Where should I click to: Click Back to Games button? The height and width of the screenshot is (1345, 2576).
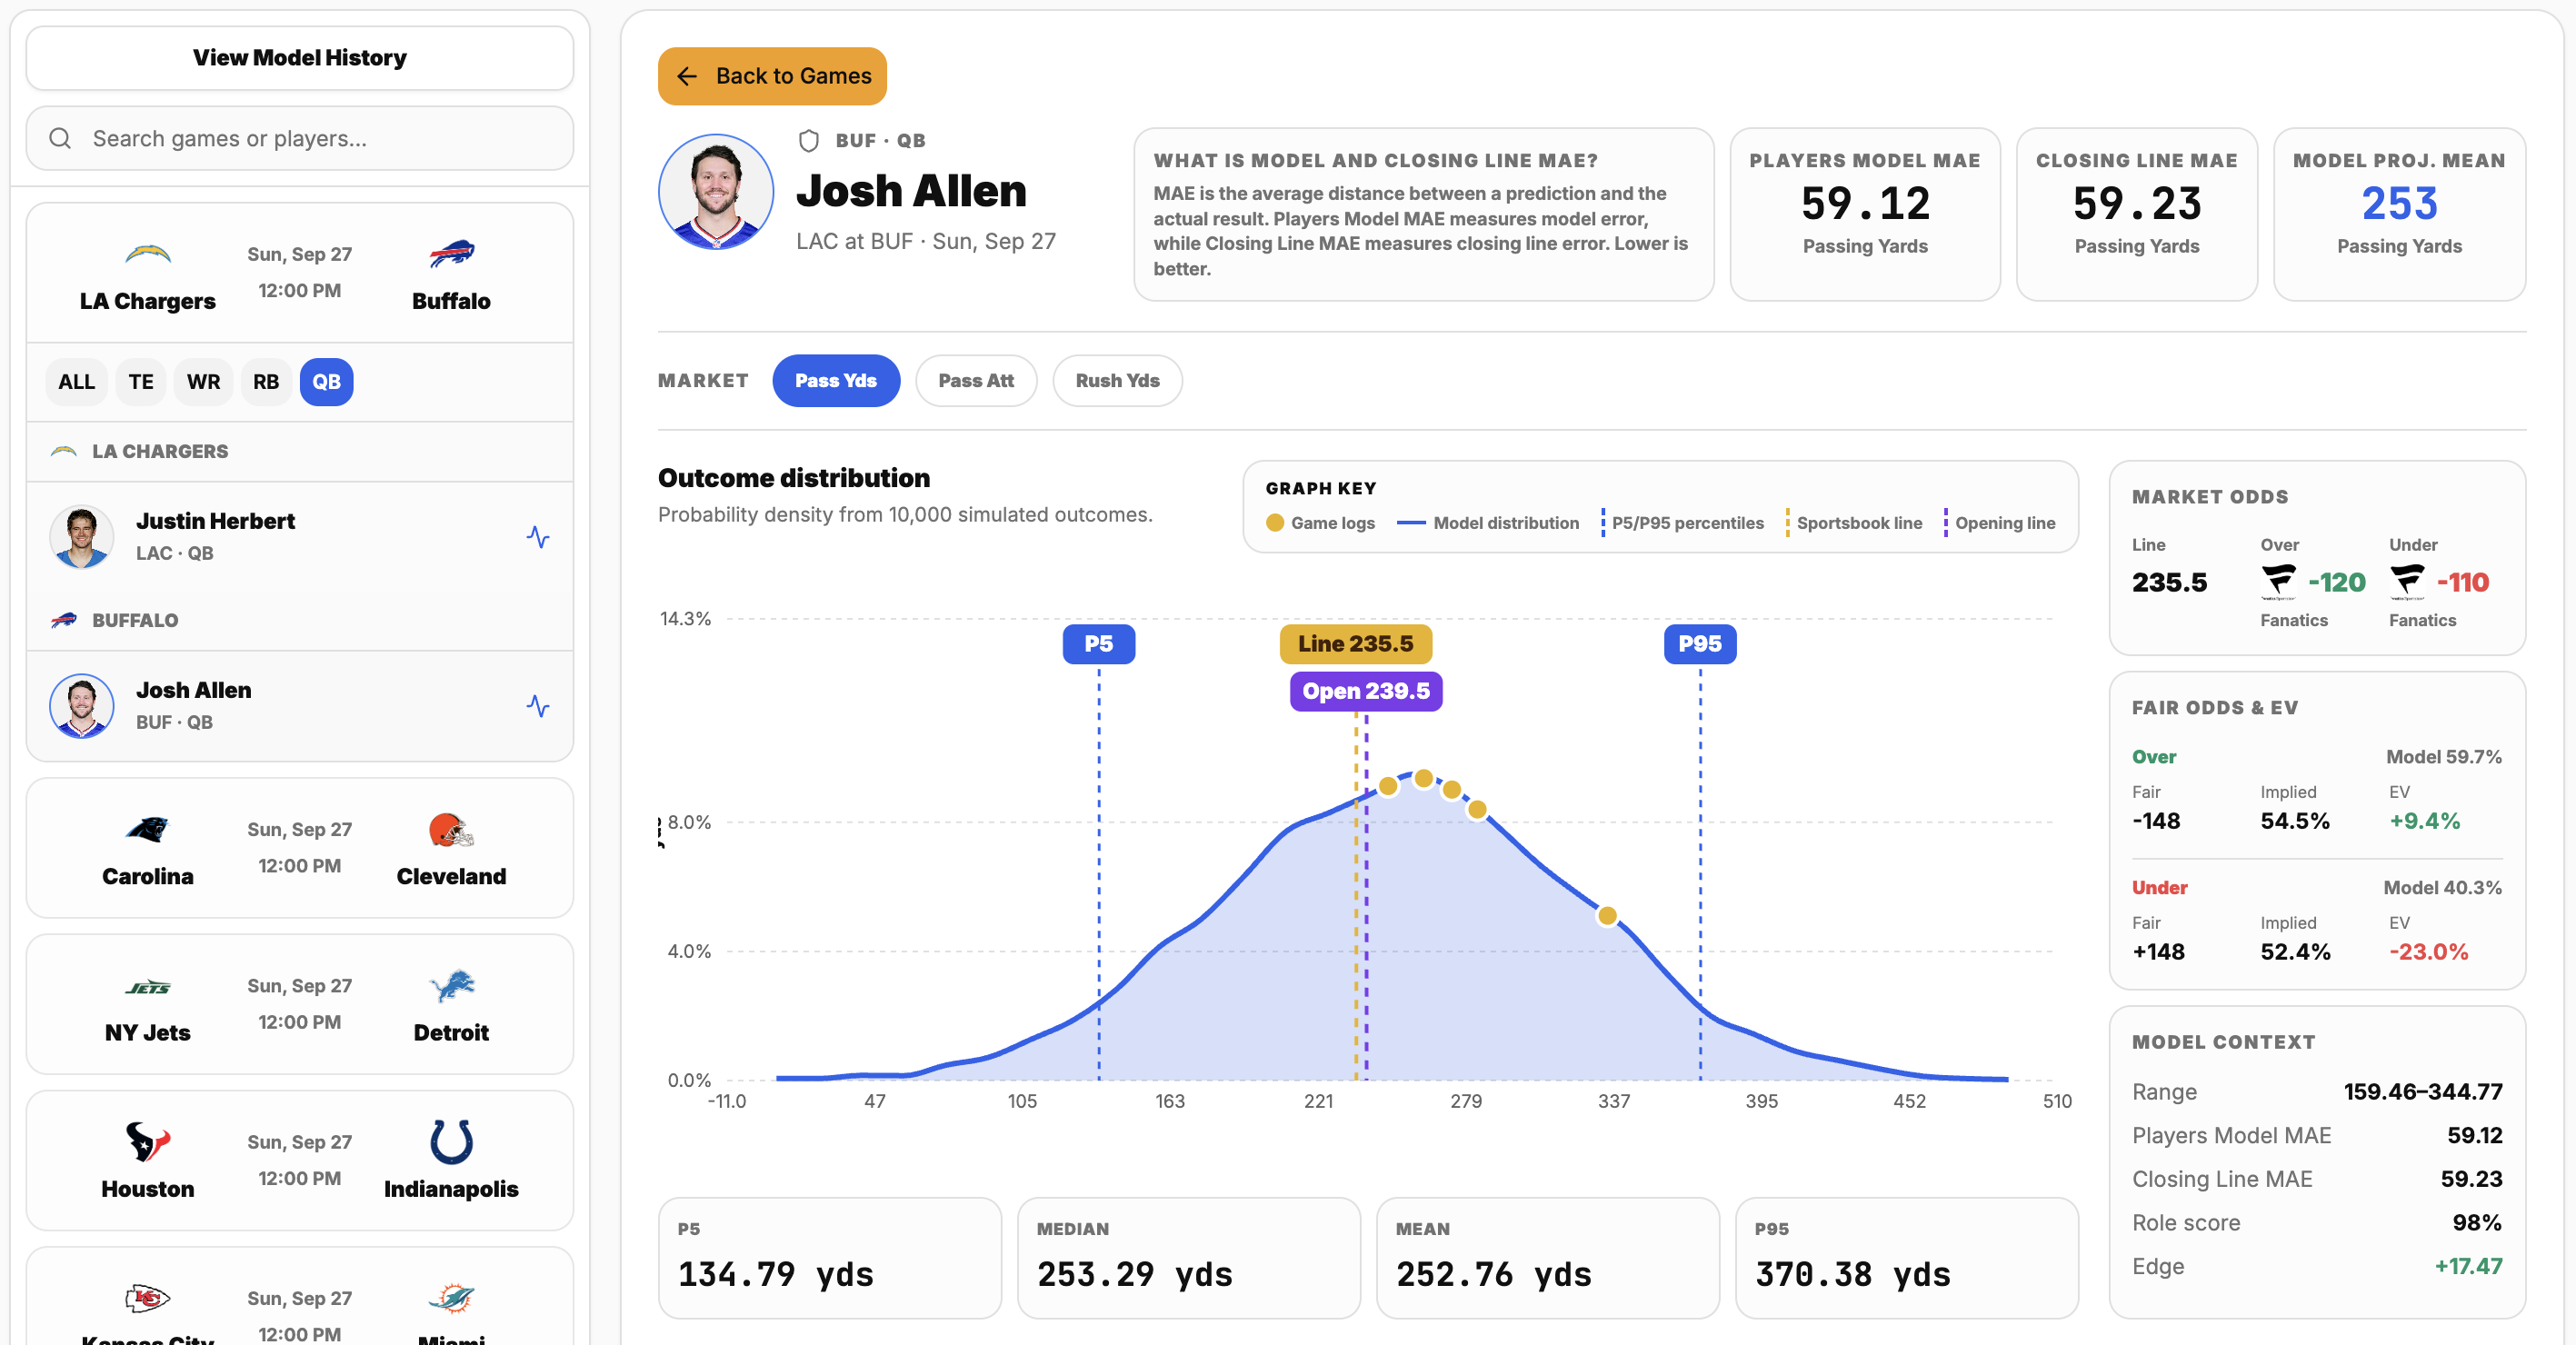click(772, 76)
